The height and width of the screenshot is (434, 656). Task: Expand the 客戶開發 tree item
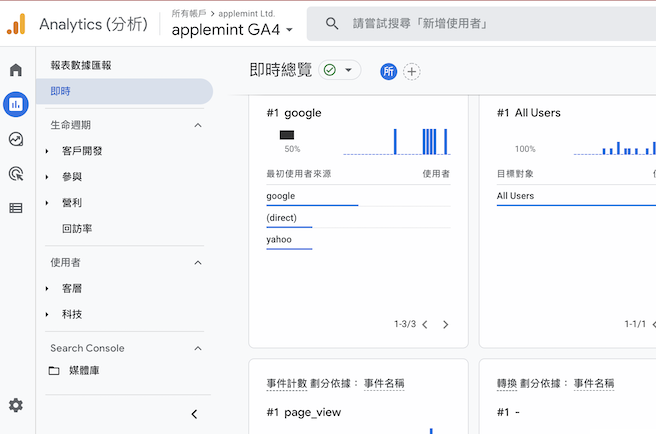pos(47,151)
